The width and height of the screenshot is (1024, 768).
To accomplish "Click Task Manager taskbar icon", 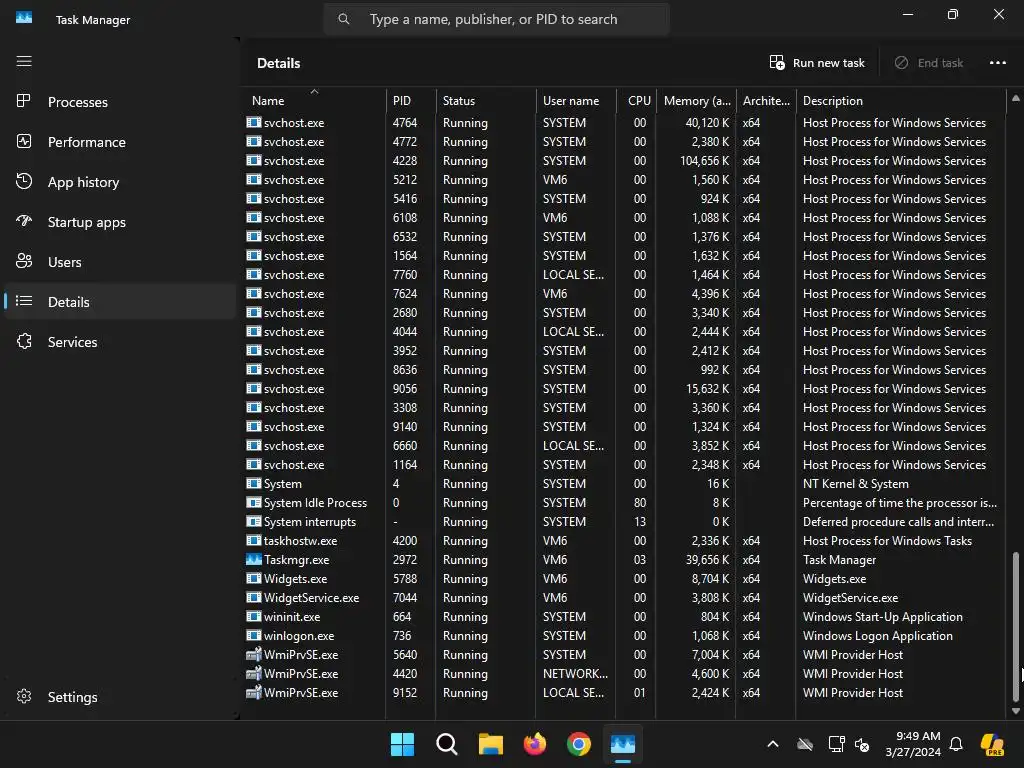I will pos(623,744).
